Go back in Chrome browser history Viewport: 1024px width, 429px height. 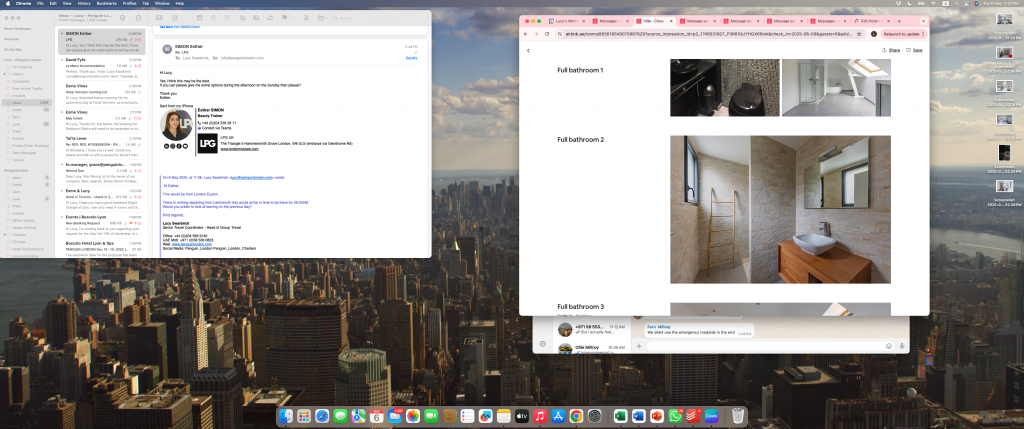(x=526, y=33)
